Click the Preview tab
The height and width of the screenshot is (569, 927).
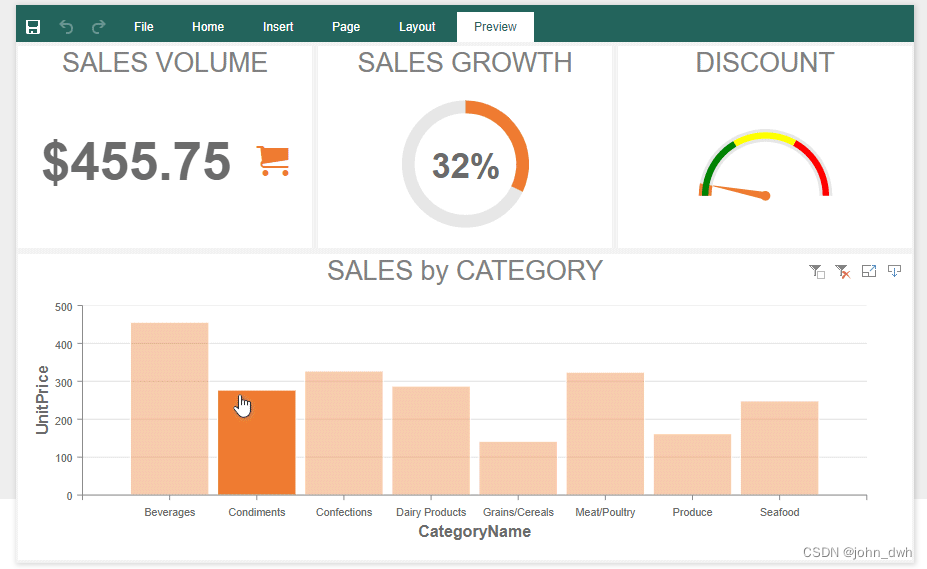pyautogui.click(x=495, y=27)
